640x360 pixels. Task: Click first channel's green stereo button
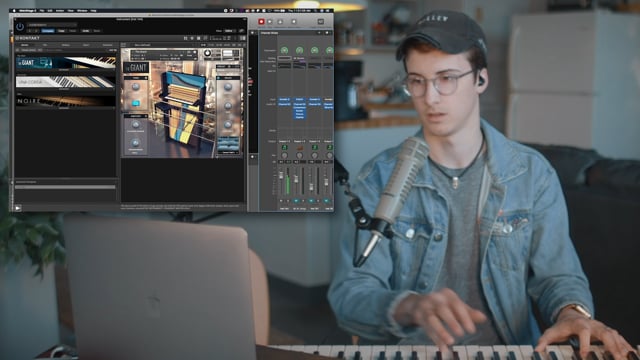coord(284,147)
